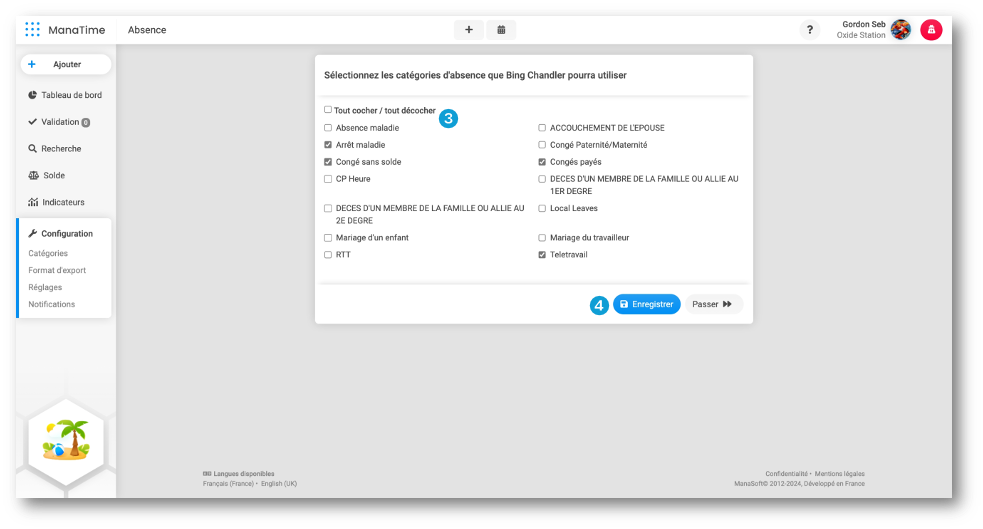Click the Passer button
Viewport: 983px width, 529px height.
713,304
